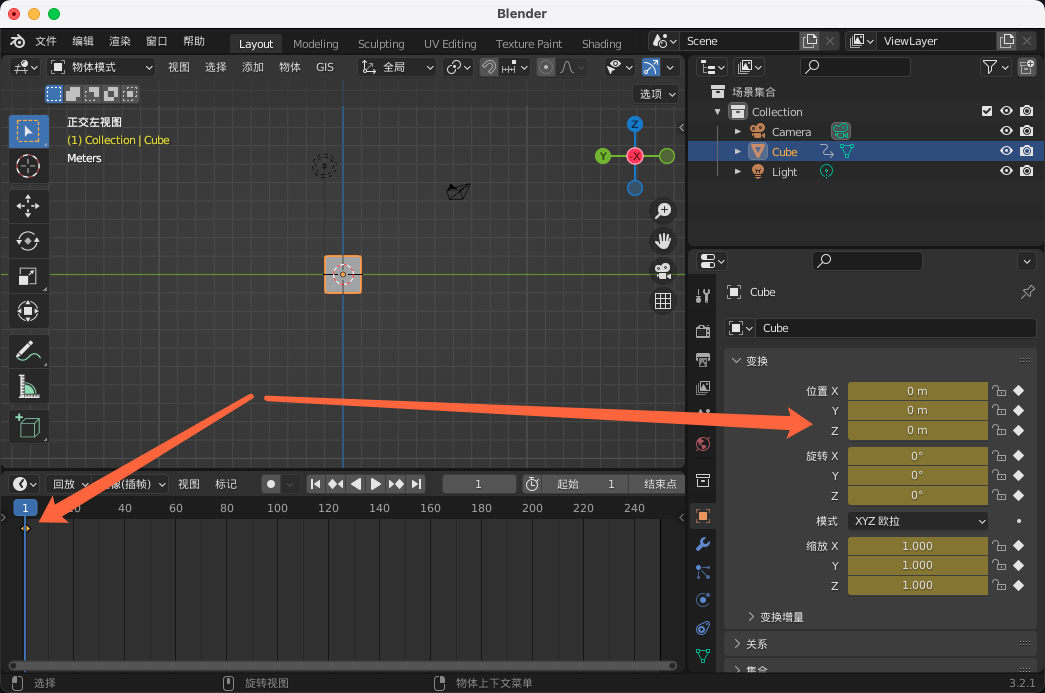Click the pan view hand icon
This screenshot has width=1045, height=693.
(x=663, y=241)
